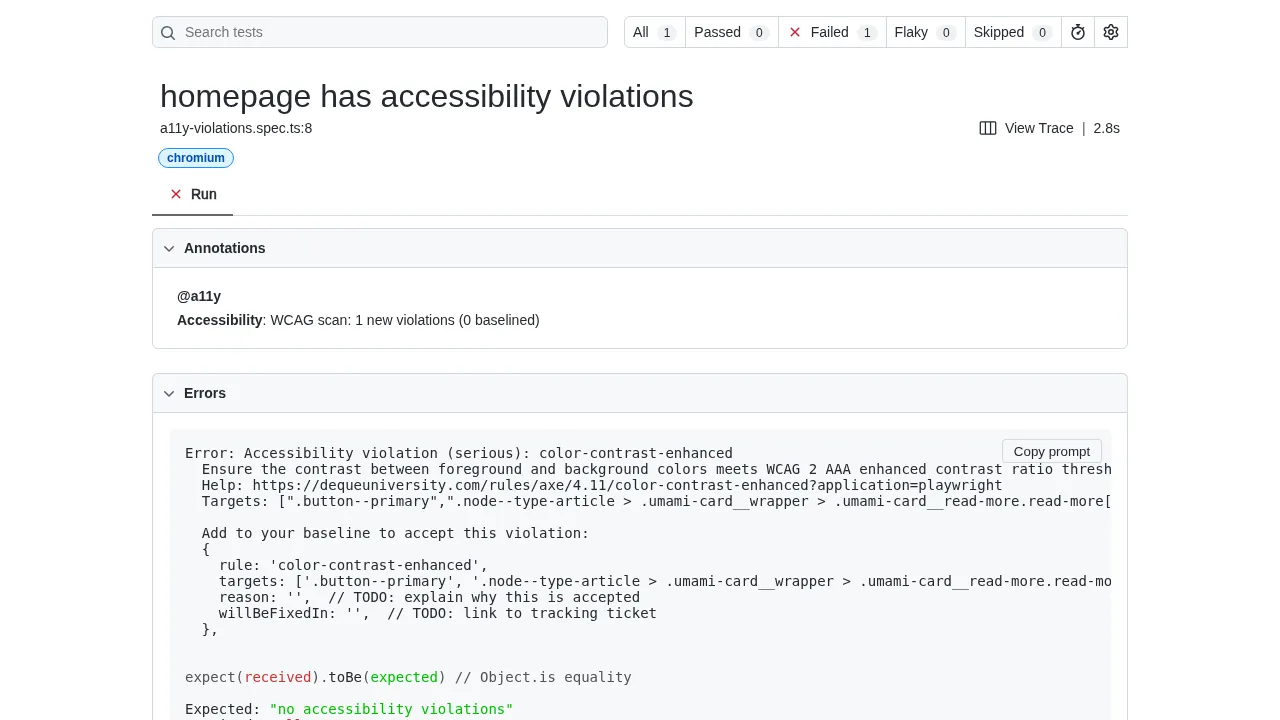Image resolution: width=1280 pixels, height=720 pixels.
Task: Select the Run tab
Action: pos(203,194)
